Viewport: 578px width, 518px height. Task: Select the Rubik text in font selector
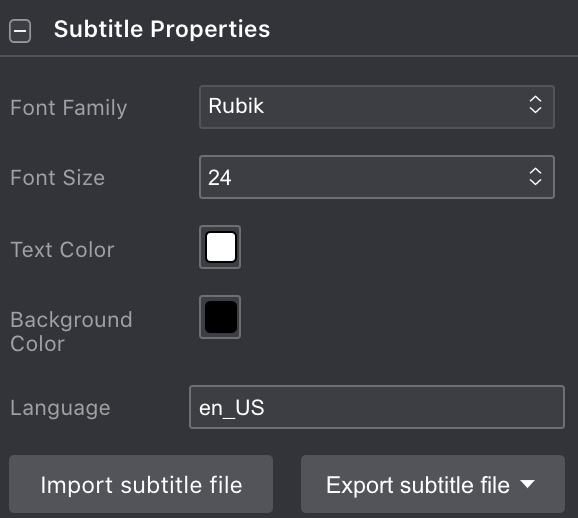click(x=236, y=106)
